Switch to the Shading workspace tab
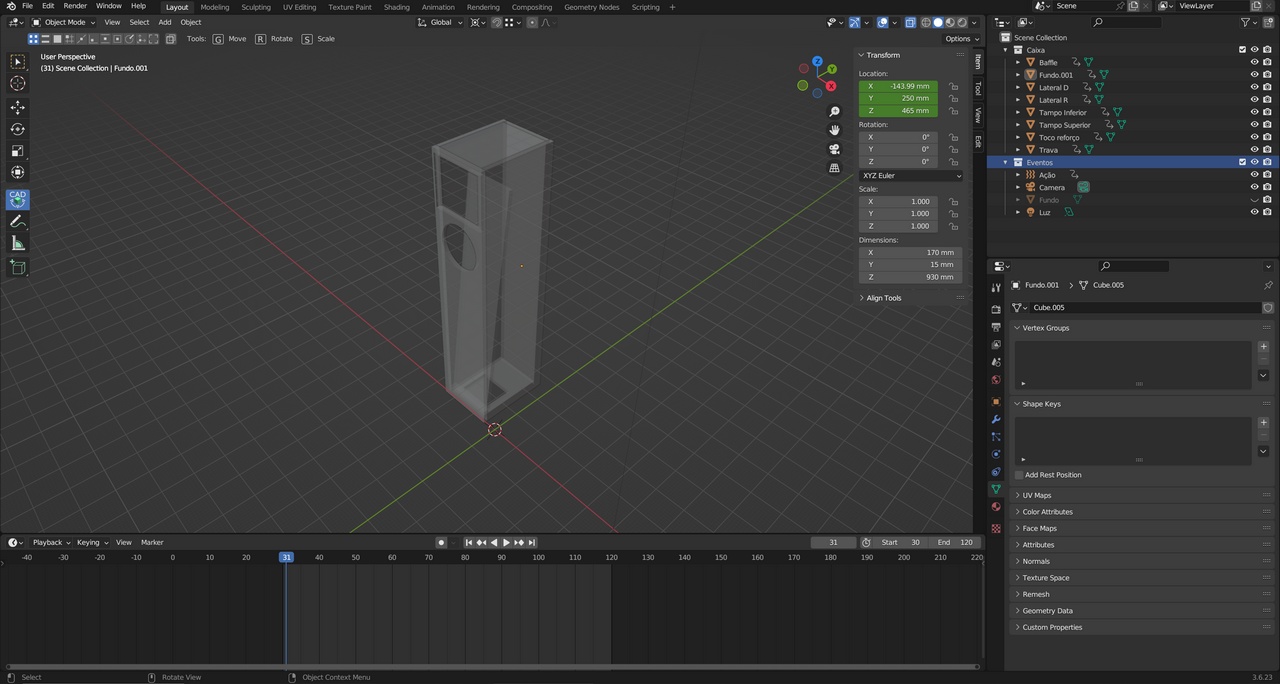This screenshot has width=1280, height=684. (397, 7)
